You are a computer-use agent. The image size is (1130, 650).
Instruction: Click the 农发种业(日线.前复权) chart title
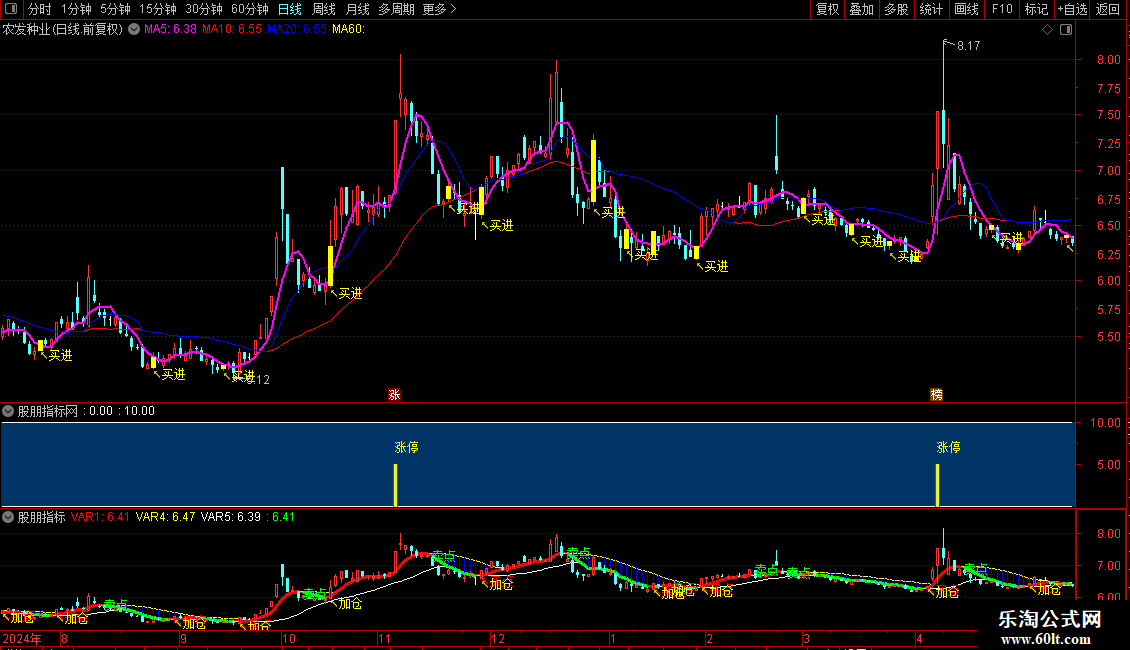[63, 30]
